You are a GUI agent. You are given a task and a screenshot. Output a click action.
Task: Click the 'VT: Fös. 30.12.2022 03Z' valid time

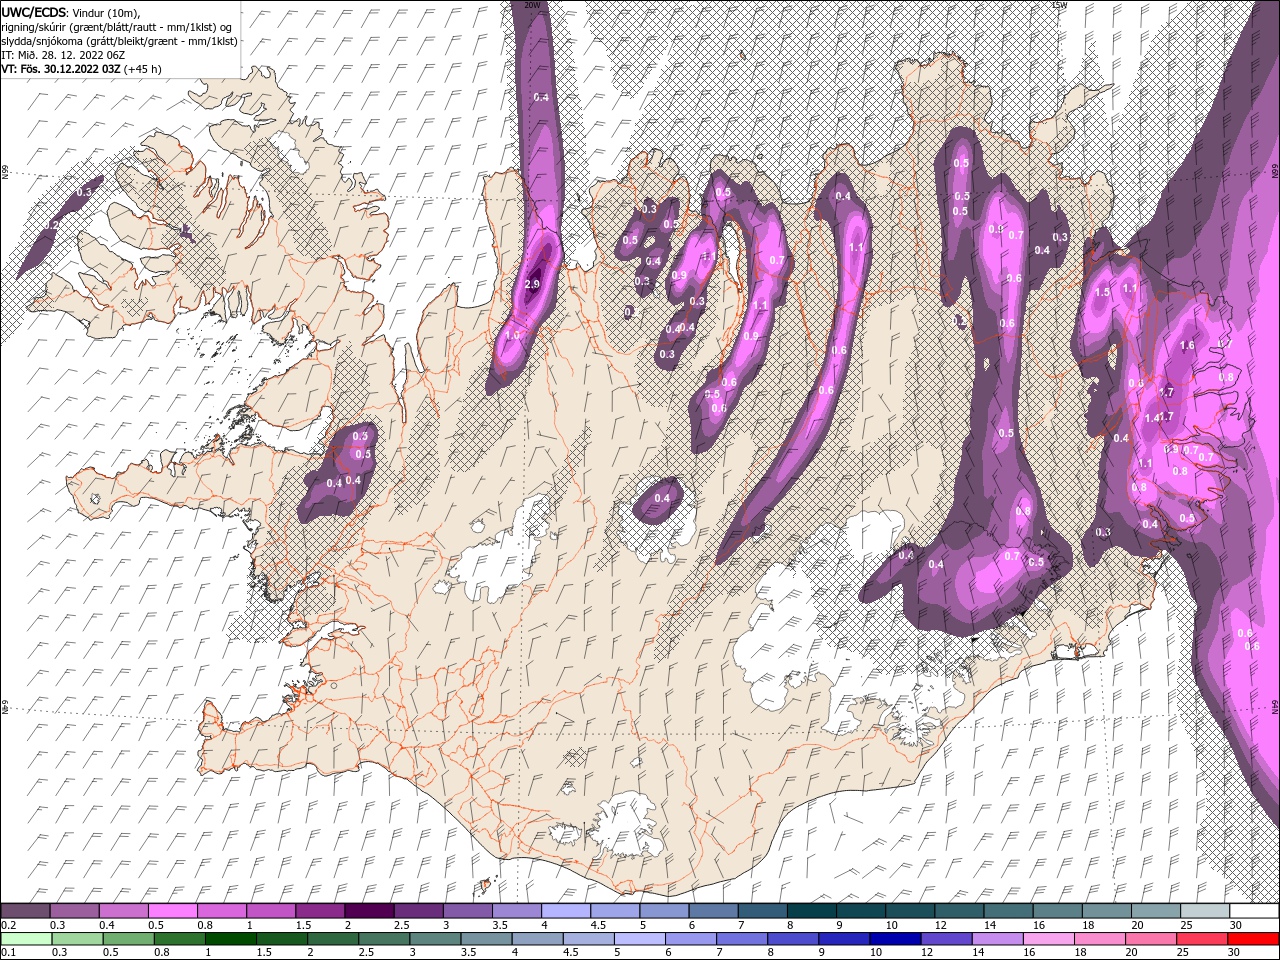click(62, 69)
